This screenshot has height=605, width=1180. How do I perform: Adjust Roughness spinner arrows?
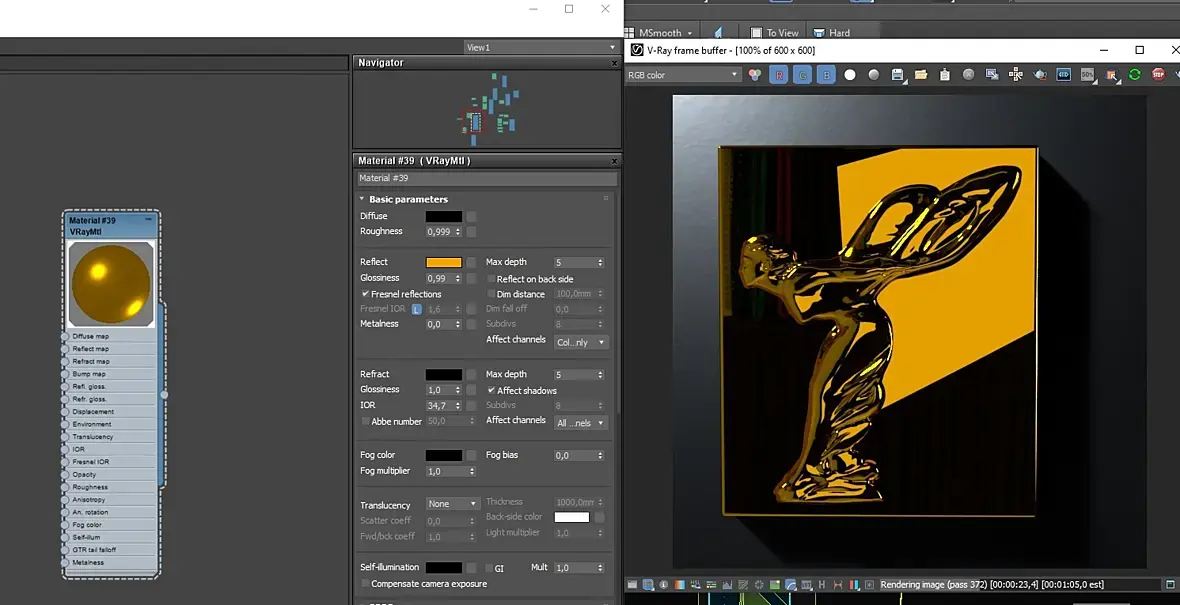458,232
